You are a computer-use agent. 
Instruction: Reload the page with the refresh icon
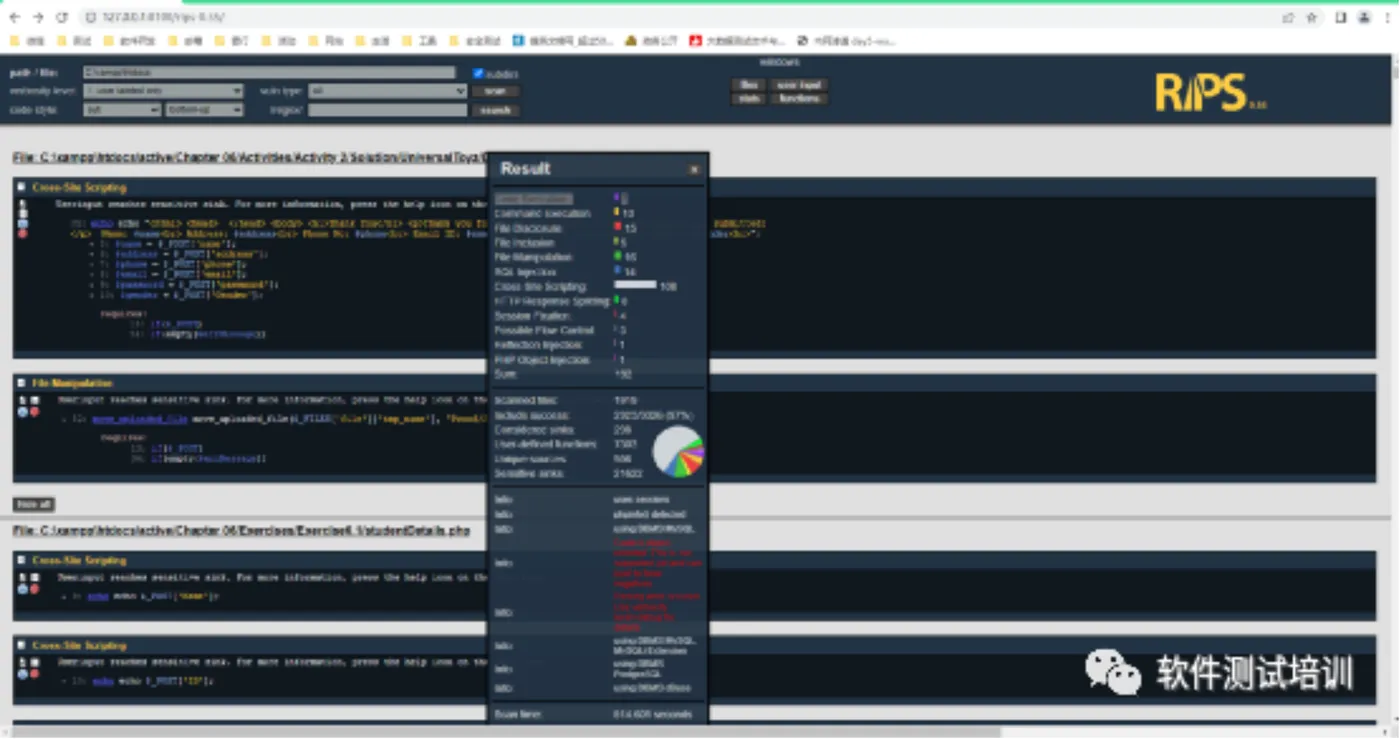(x=62, y=17)
